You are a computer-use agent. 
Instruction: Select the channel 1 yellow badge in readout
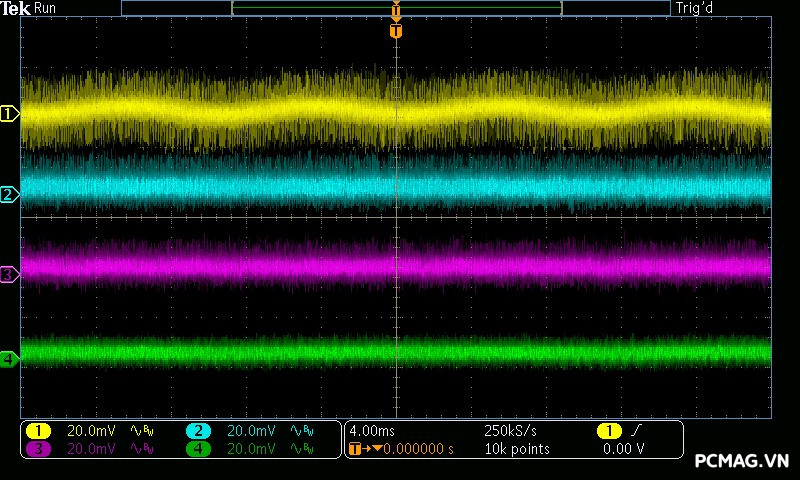38,431
